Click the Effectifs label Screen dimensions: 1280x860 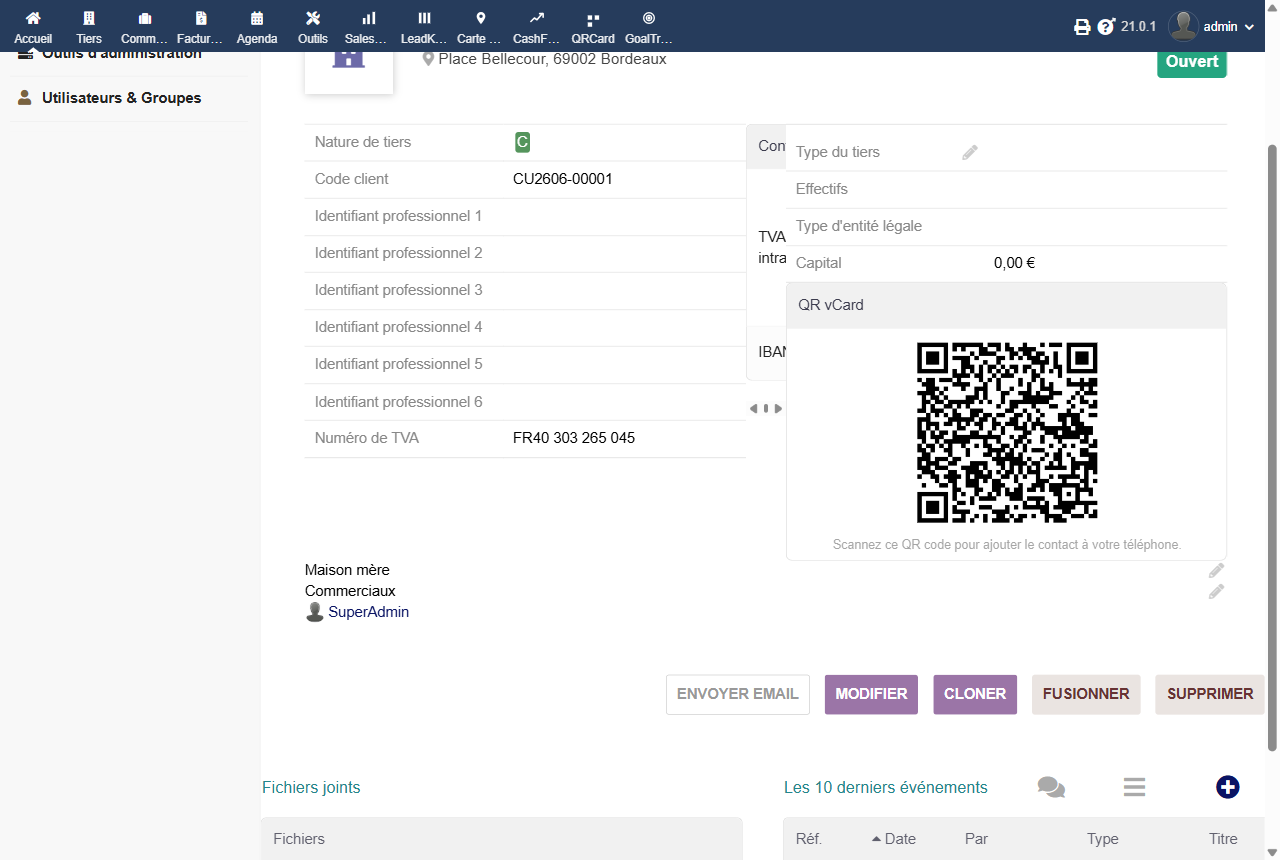[822, 189]
